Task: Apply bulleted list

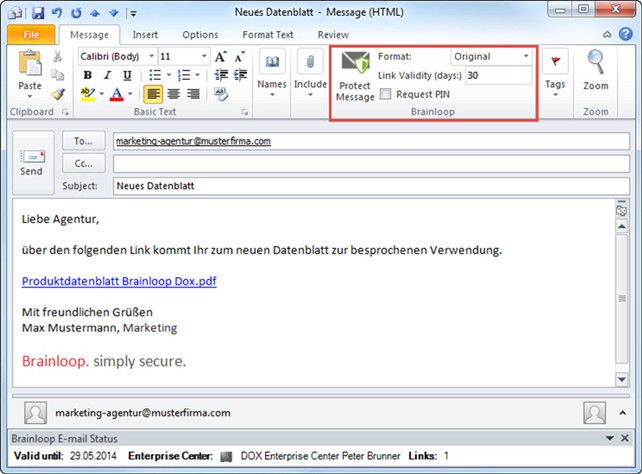Action: tap(155, 75)
